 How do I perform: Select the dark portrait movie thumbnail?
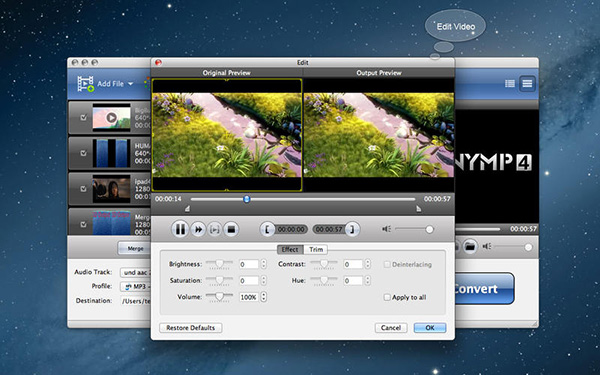pyautogui.click(x=111, y=189)
